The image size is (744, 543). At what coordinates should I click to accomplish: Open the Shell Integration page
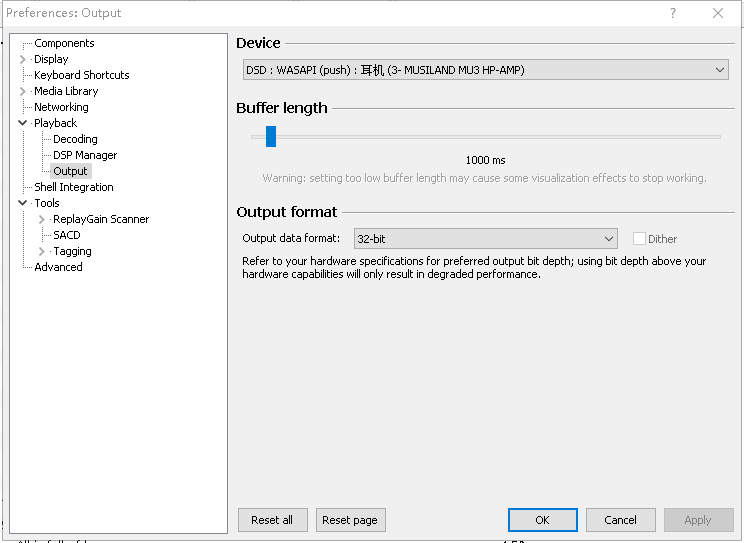74,187
